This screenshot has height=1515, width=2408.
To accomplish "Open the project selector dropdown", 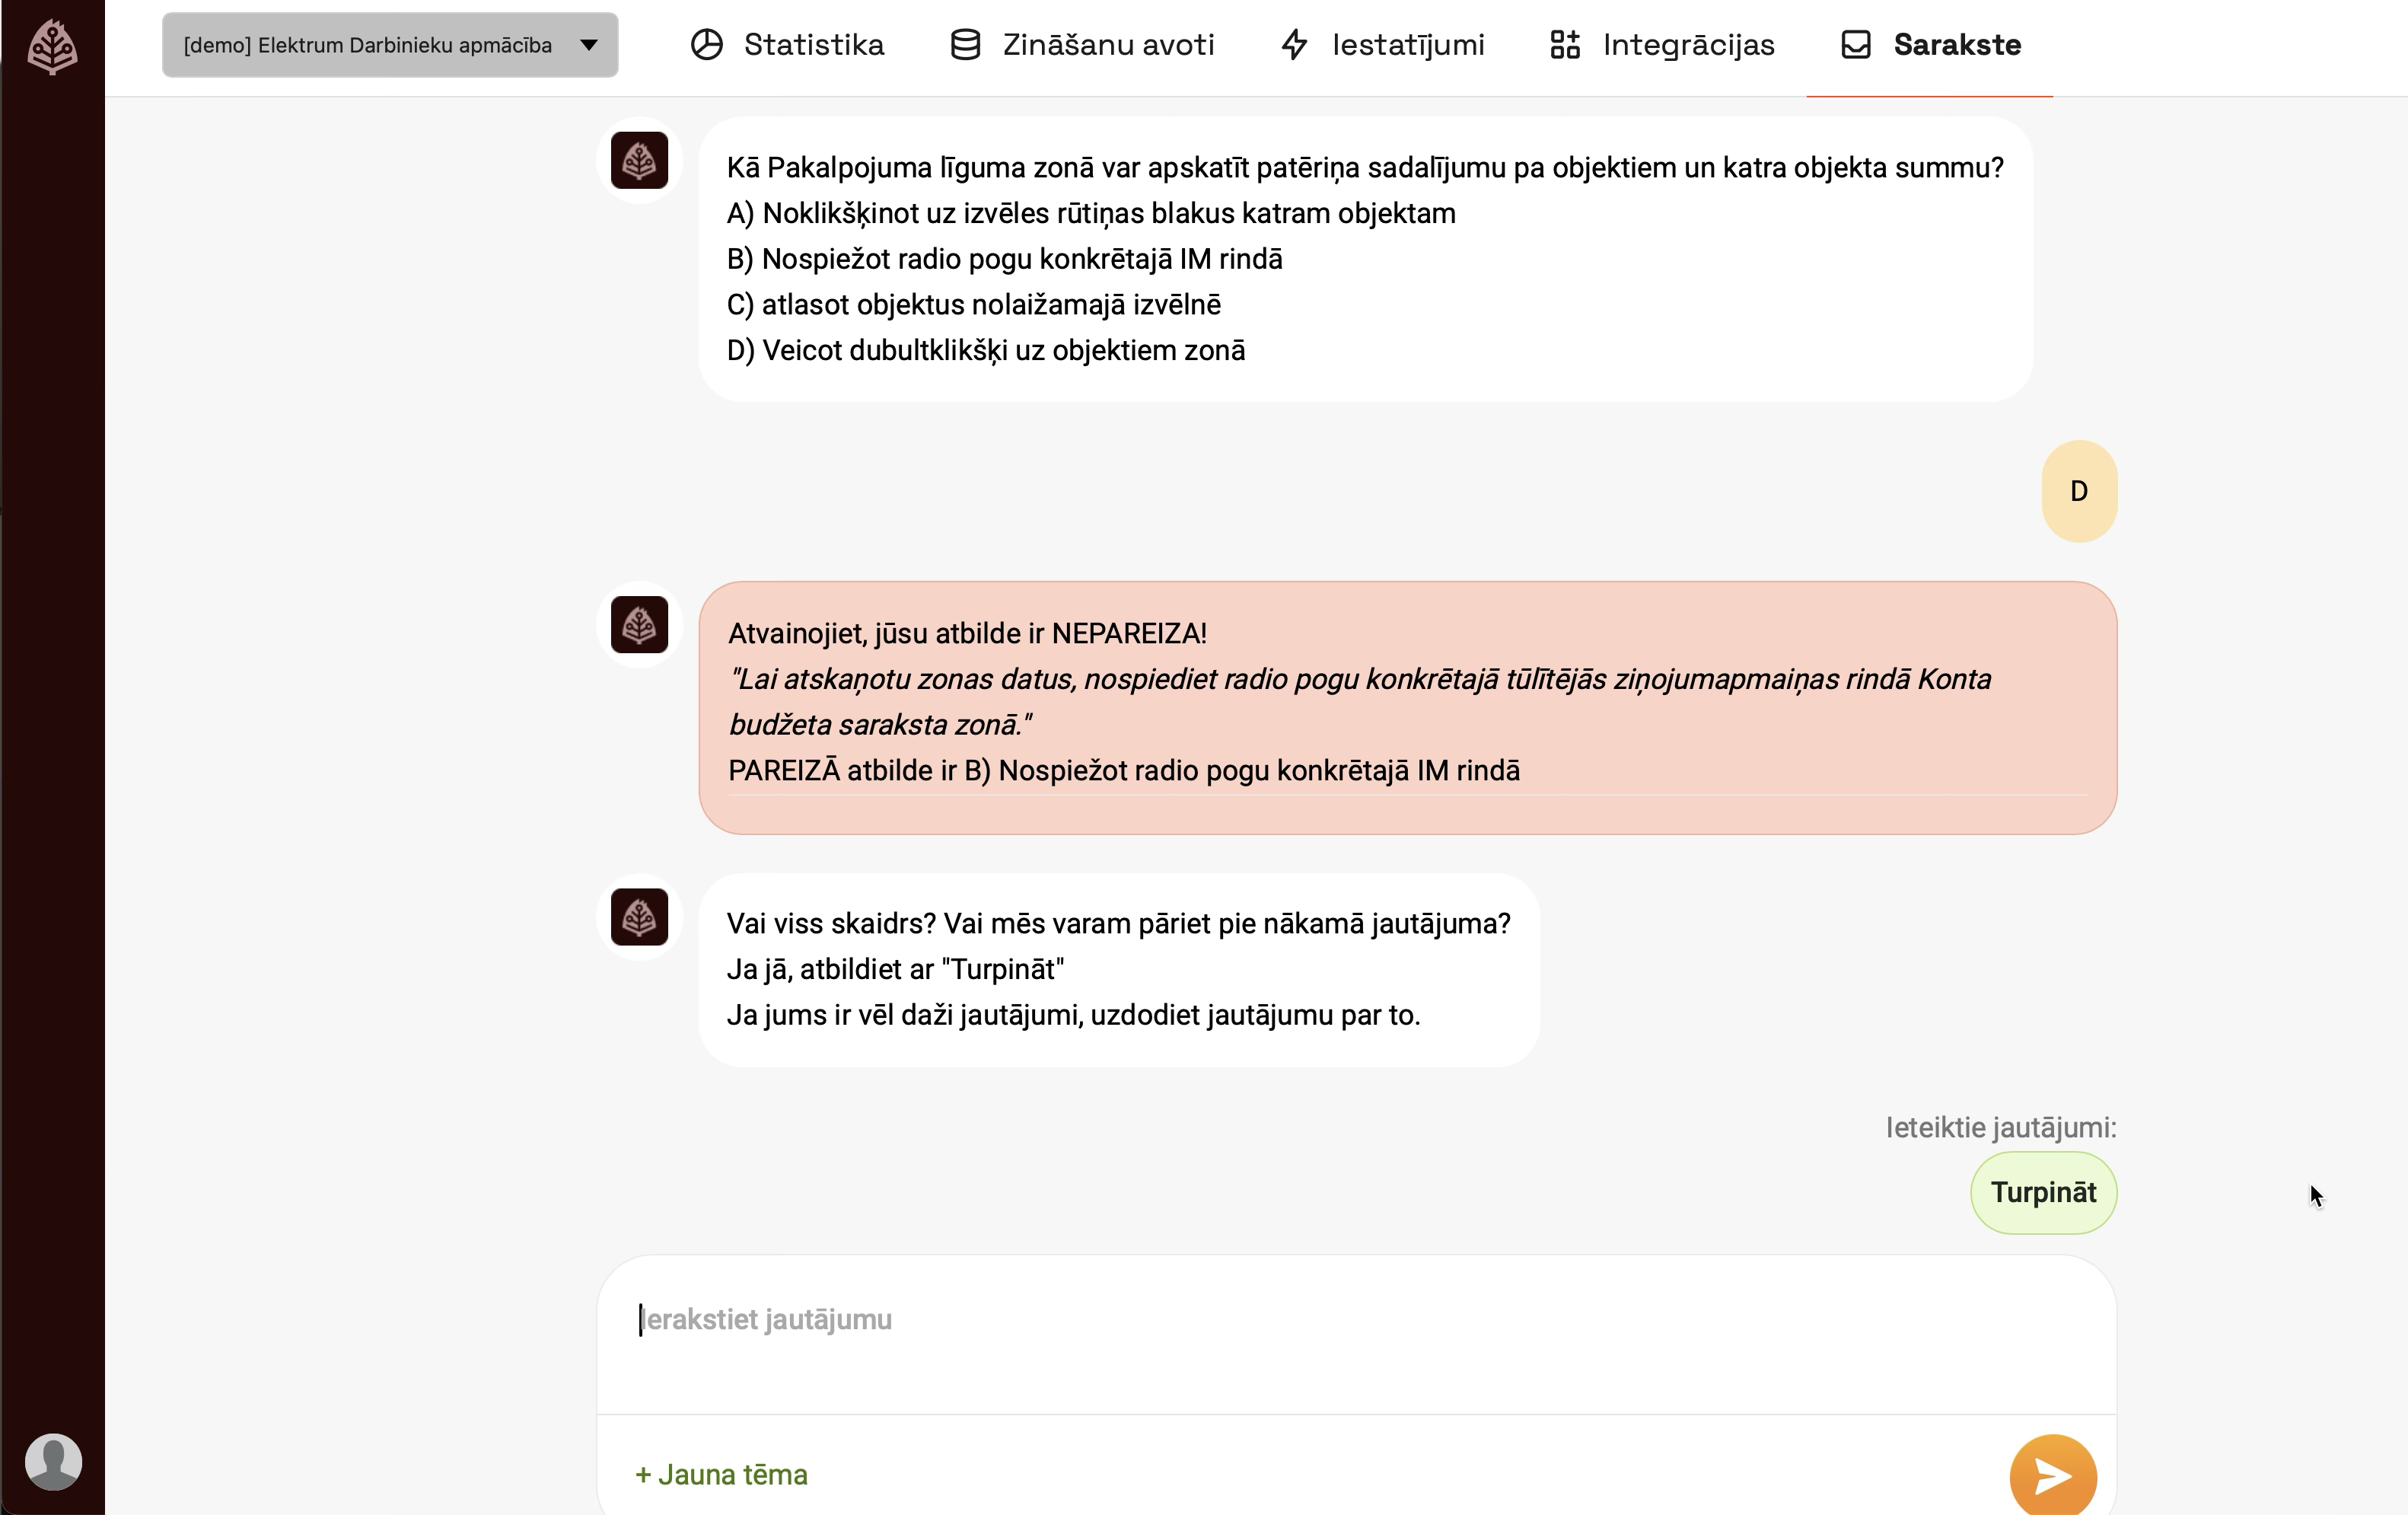I will coord(390,45).
